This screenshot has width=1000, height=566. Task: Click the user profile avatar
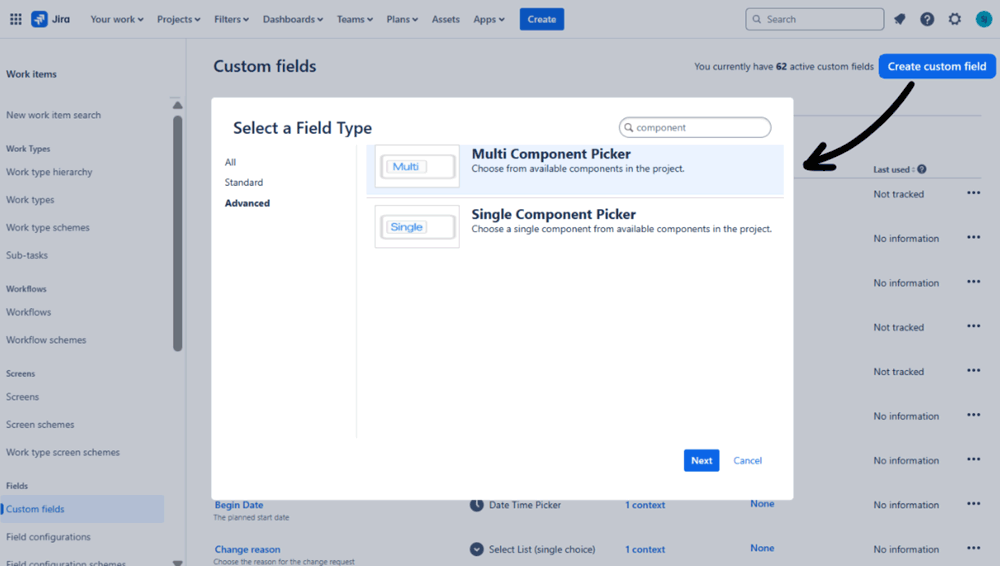(983, 19)
